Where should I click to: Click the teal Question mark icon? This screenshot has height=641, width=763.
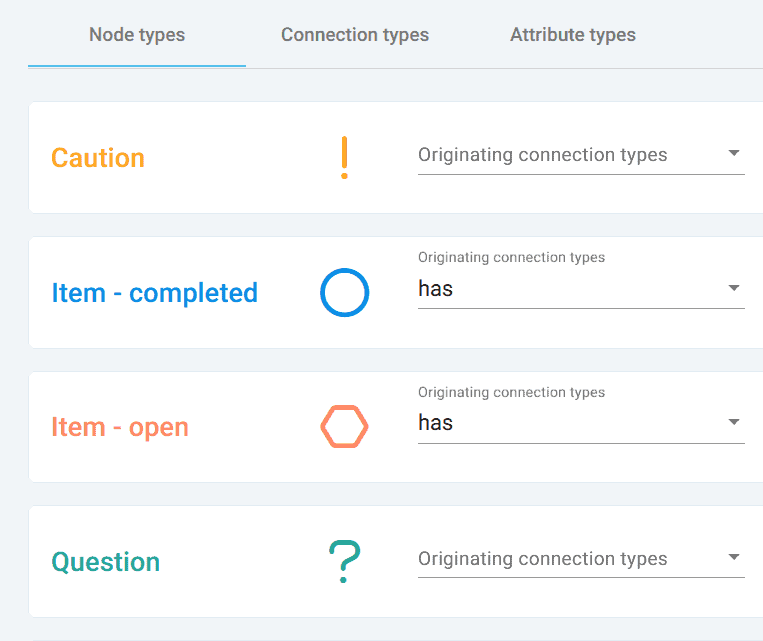tap(345, 561)
